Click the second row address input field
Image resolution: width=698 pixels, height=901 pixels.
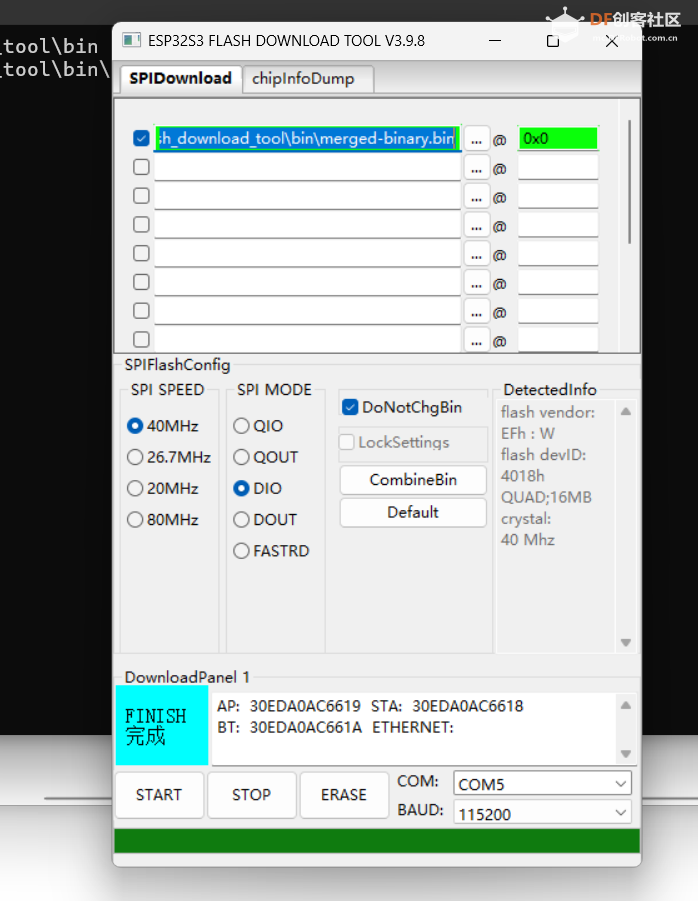(x=558, y=168)
